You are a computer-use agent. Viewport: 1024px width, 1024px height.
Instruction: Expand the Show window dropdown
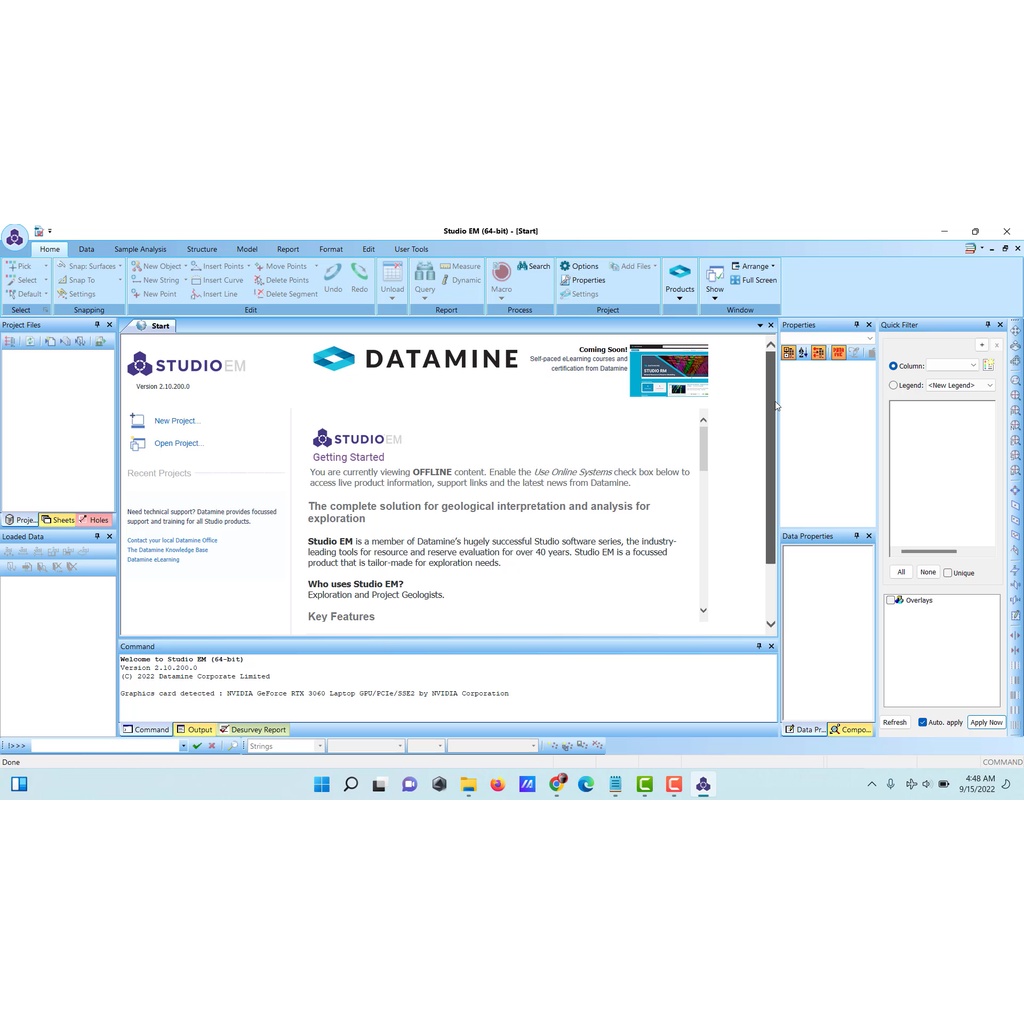coord(714,298)
